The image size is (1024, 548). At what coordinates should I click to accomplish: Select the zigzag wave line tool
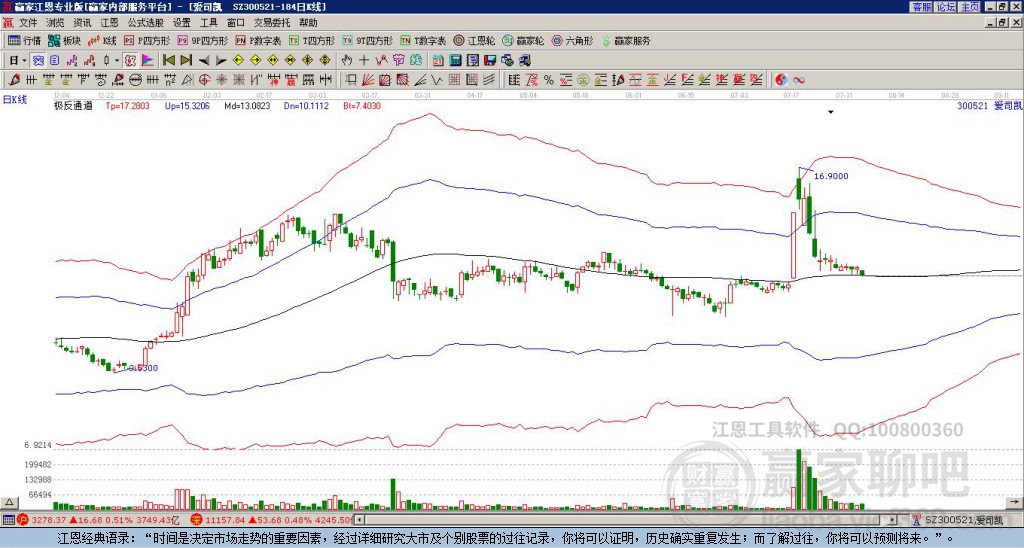click(437, 80)
